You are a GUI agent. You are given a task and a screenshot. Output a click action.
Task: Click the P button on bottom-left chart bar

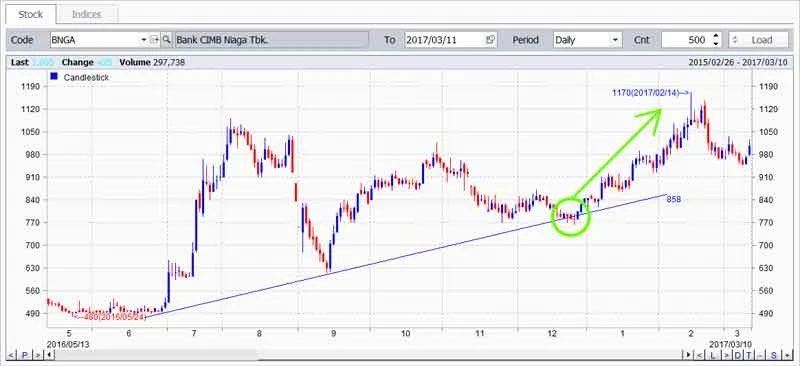(24, 355)
